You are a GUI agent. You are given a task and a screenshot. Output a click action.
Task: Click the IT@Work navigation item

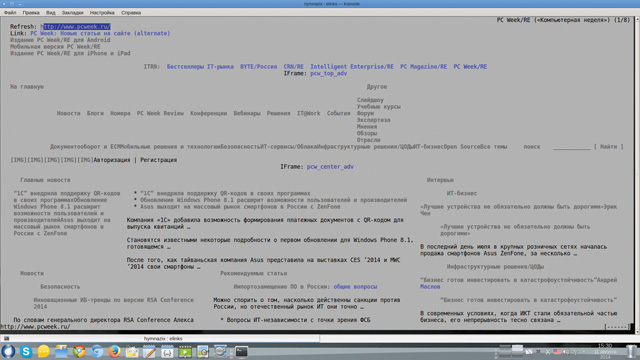coord(309,113)
